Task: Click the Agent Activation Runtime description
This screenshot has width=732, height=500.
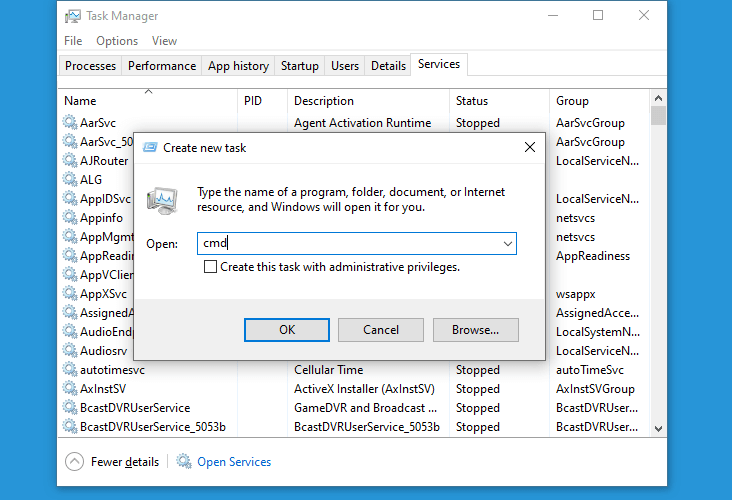Action: tap(362, 123)
